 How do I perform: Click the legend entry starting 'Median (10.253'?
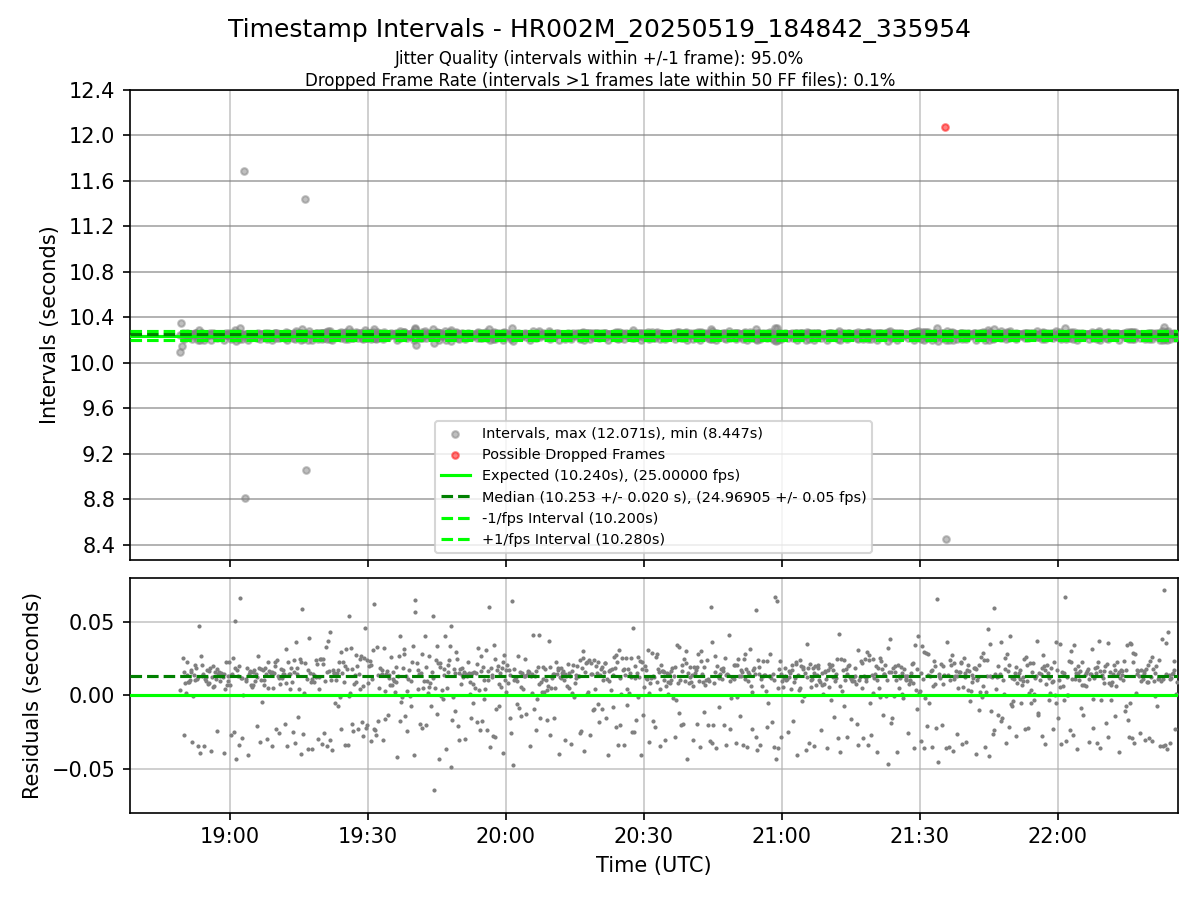click(674, 497)
